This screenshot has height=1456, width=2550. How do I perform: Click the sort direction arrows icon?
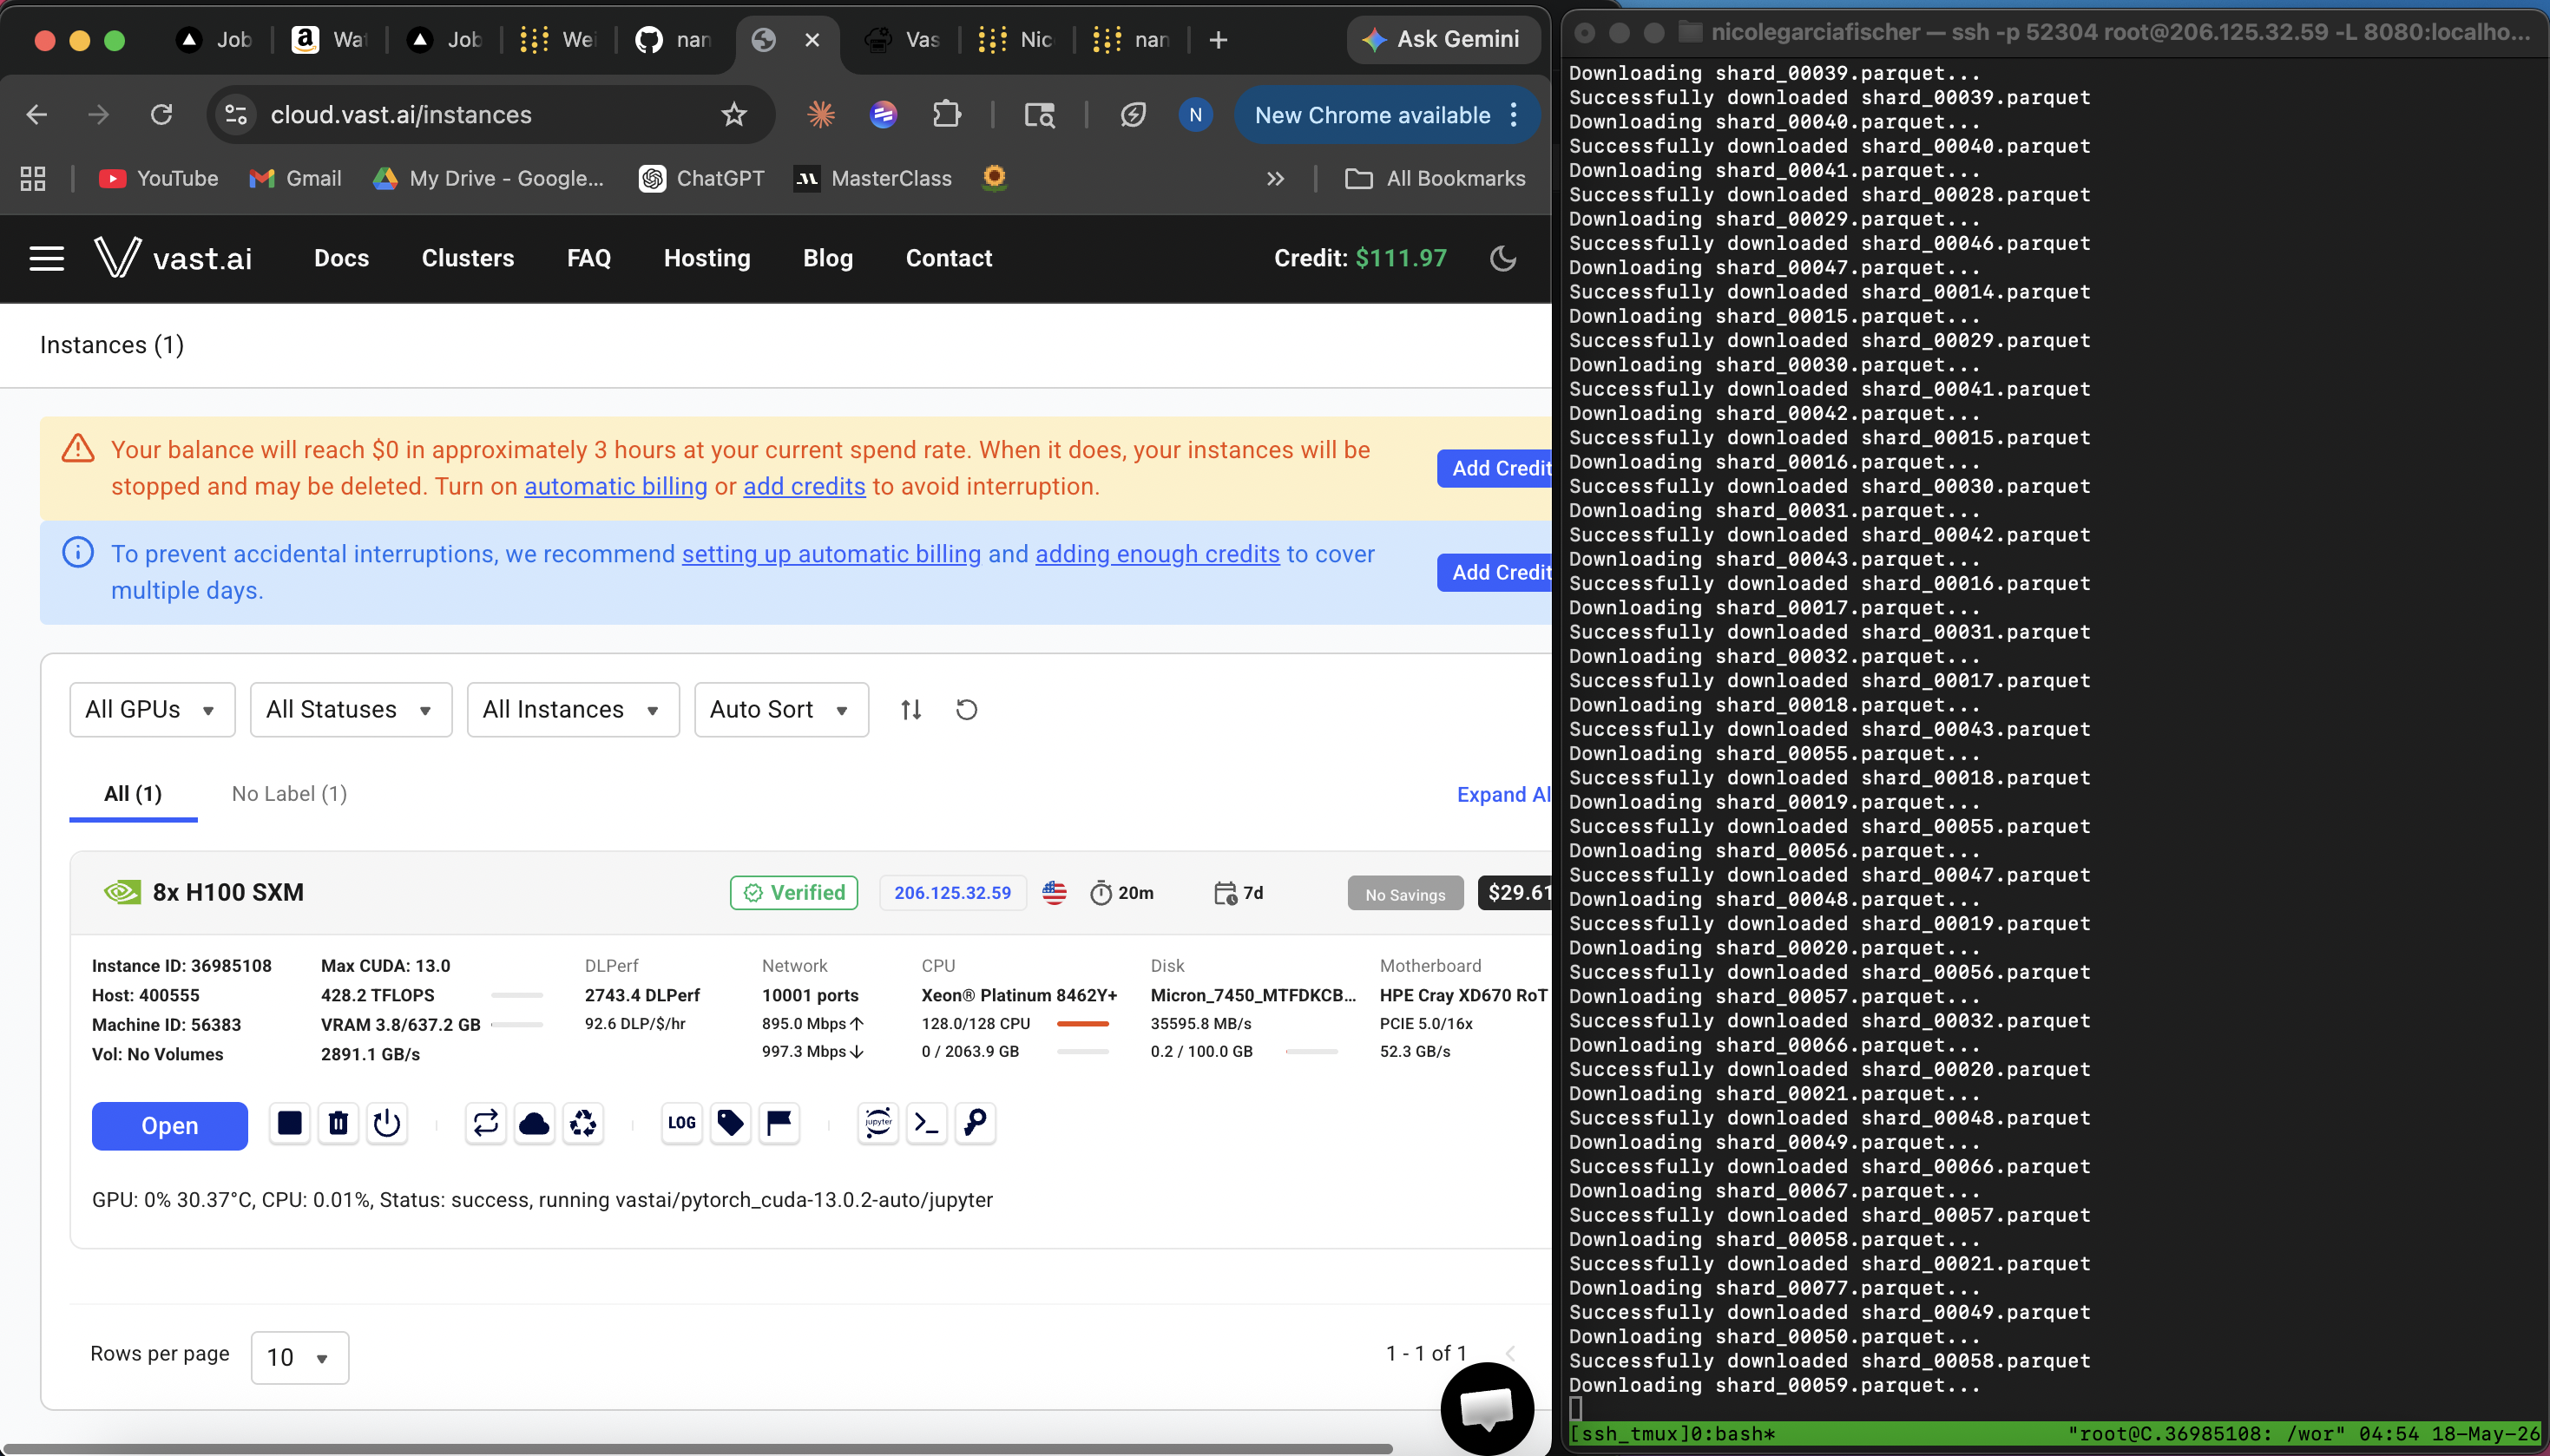coord(911,710)
